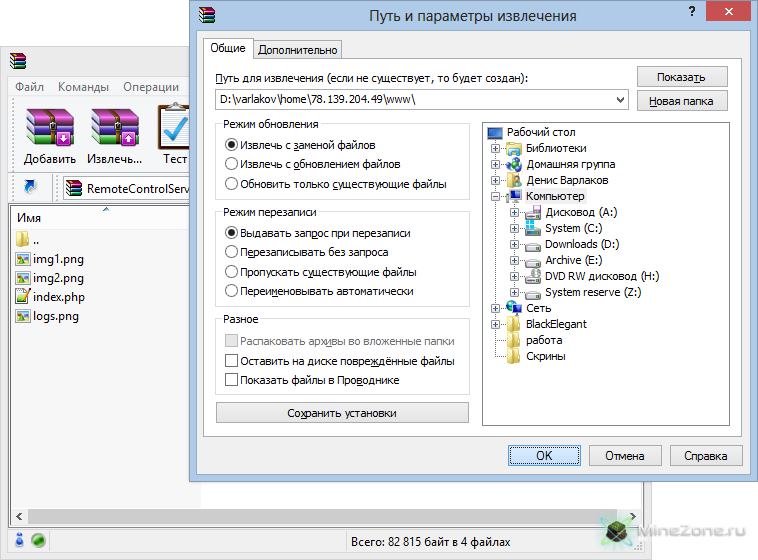
Task: Click the Сохранить установки button
Action: click(342, 413)
